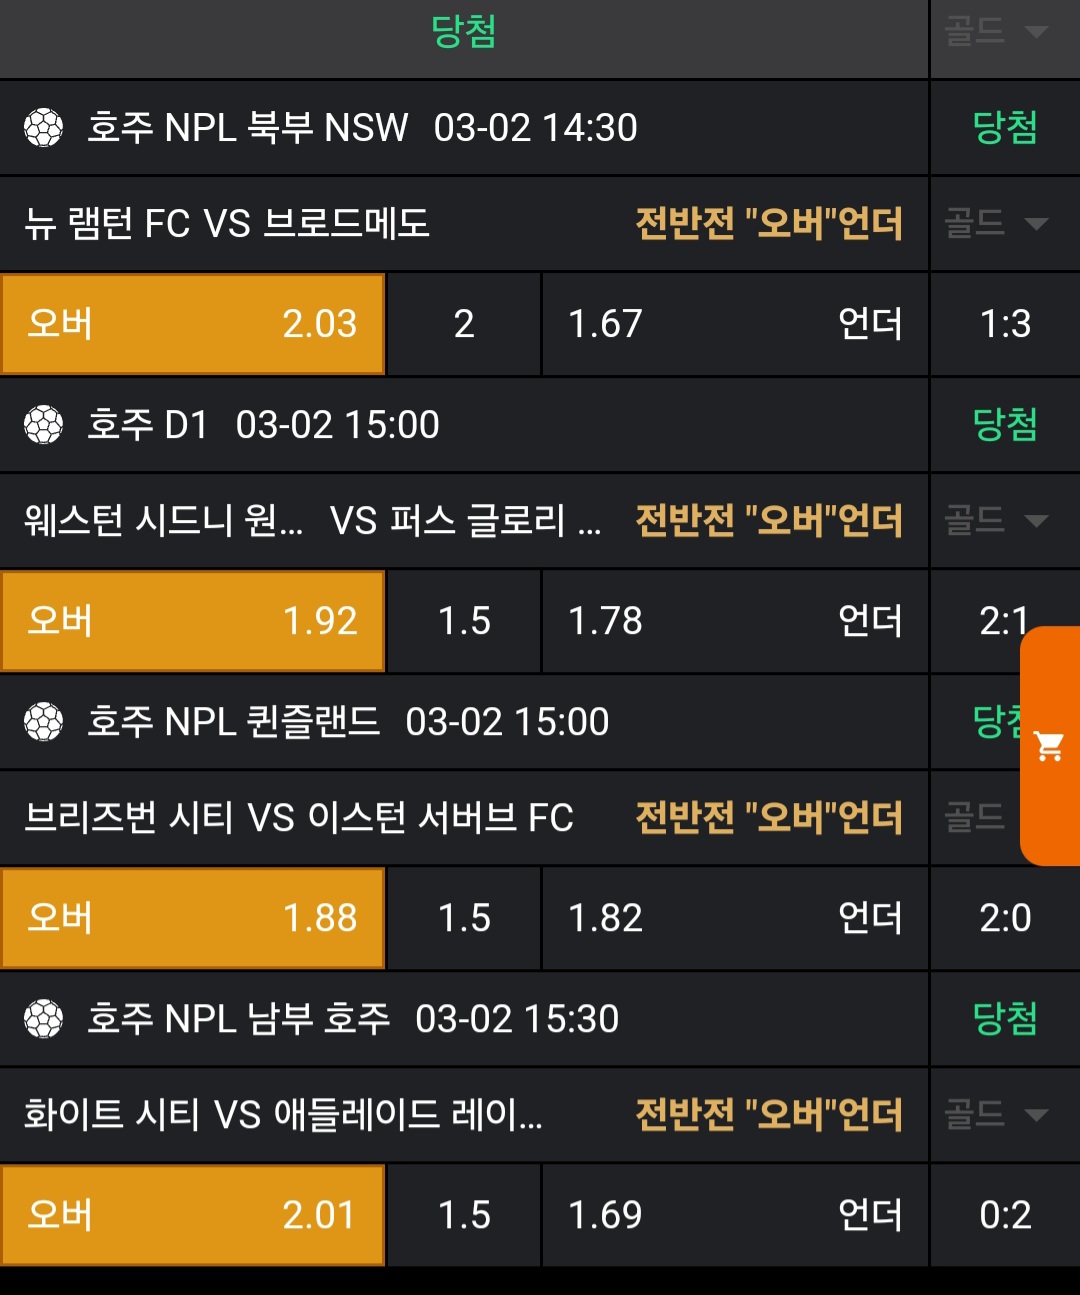1080x1295 pixels.
Task: Open the 골드 dropdown in the top header
Action: (996, 32)
